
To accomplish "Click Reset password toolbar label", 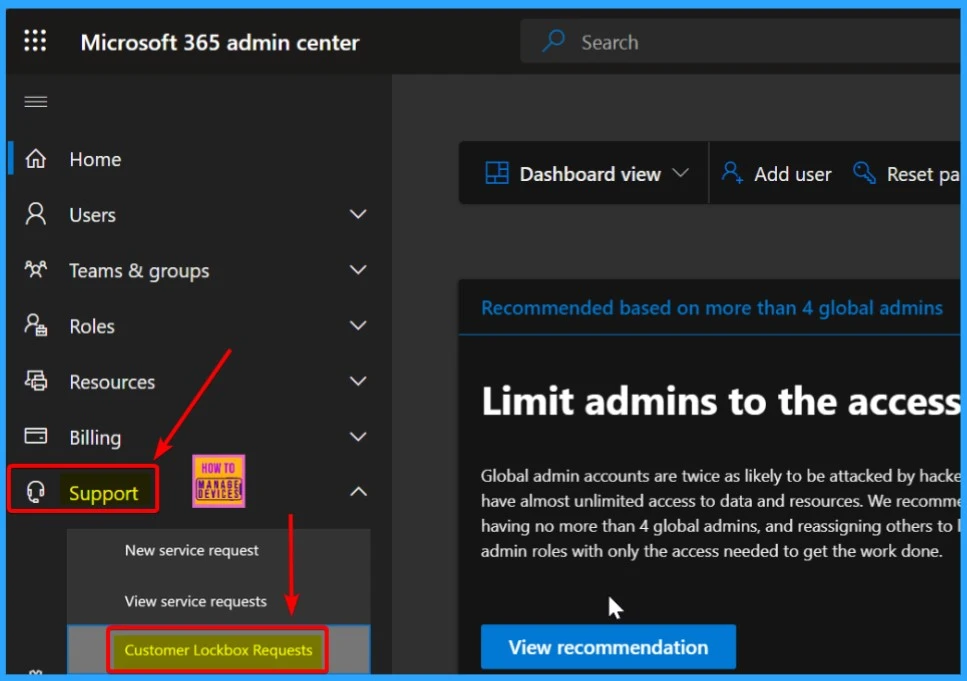I will click(923, 175).
